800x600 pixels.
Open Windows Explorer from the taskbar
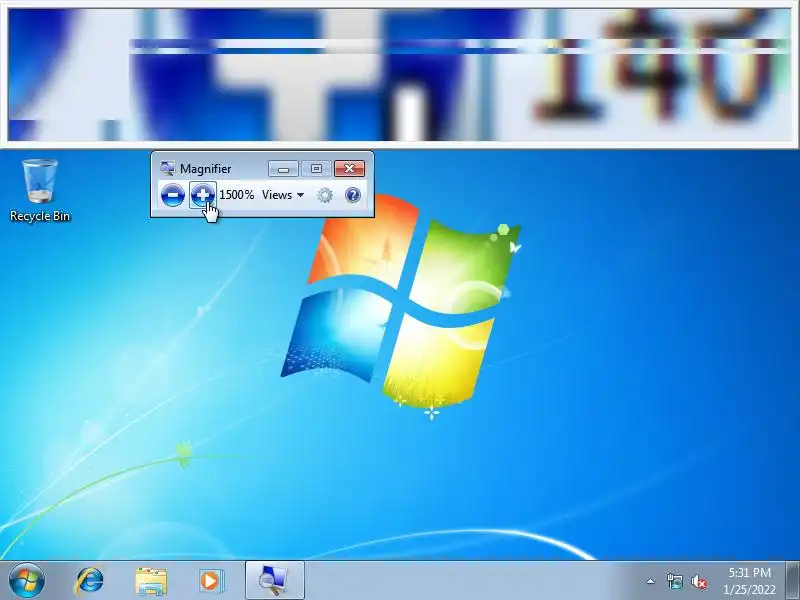point(151,581)
